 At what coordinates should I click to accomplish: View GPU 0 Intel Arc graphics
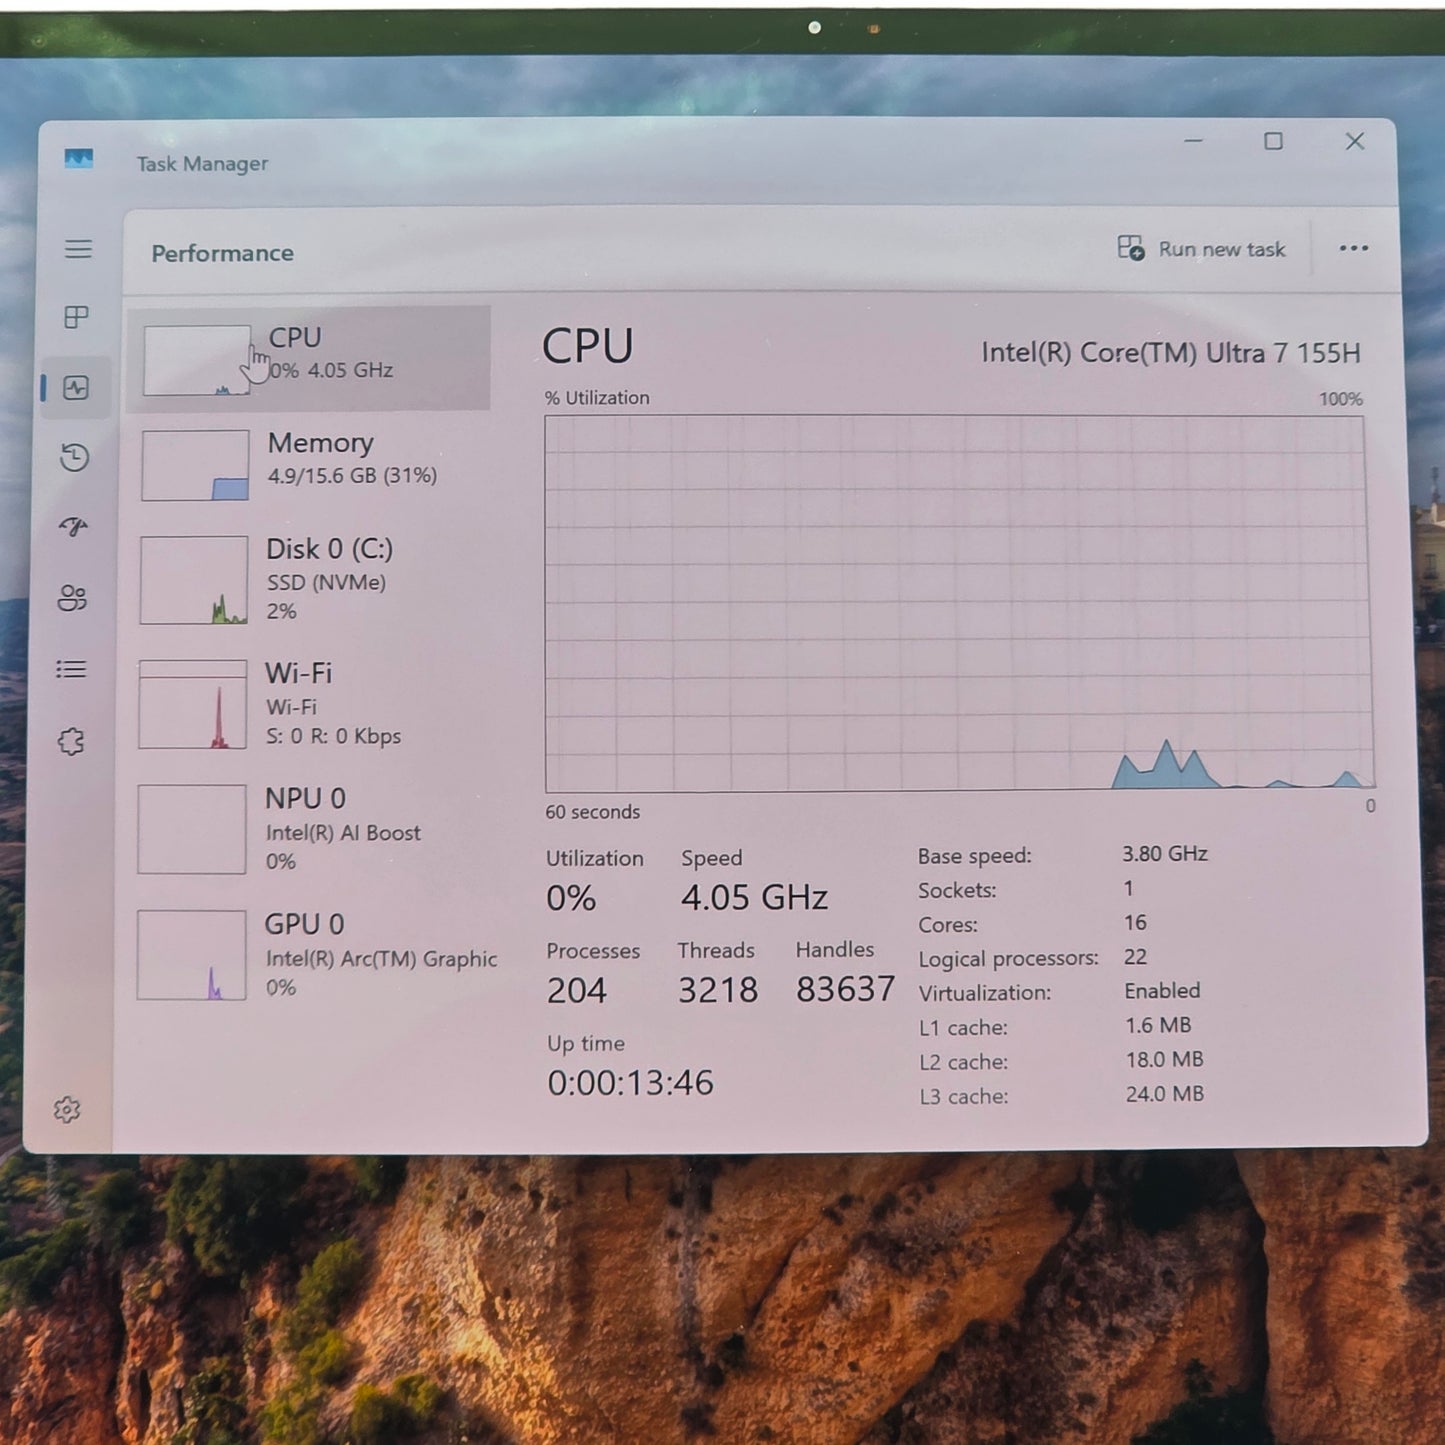click(310, 954)
